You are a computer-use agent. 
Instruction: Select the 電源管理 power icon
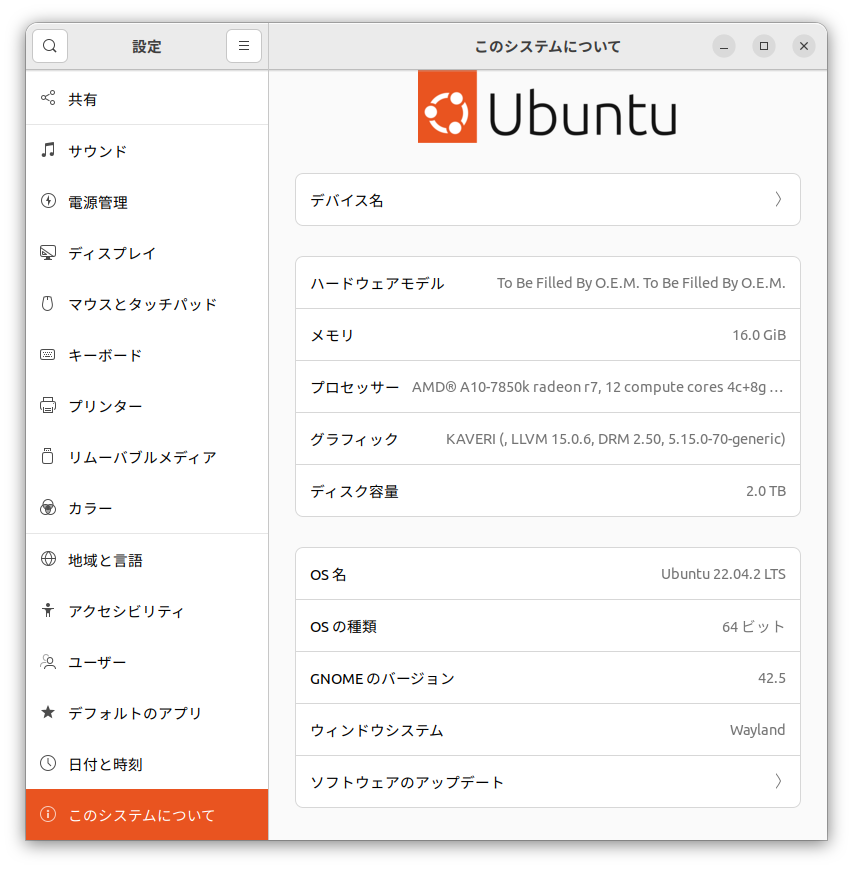tap(48, 202)
